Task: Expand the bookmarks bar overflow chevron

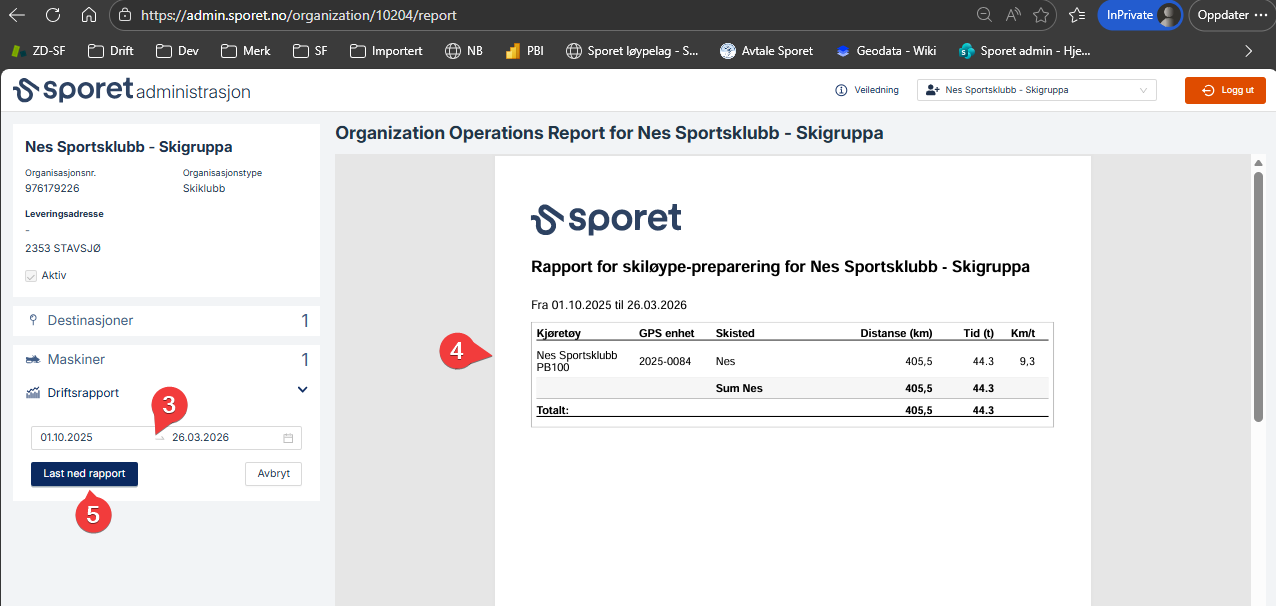Action: click(x=1248, y=50)
